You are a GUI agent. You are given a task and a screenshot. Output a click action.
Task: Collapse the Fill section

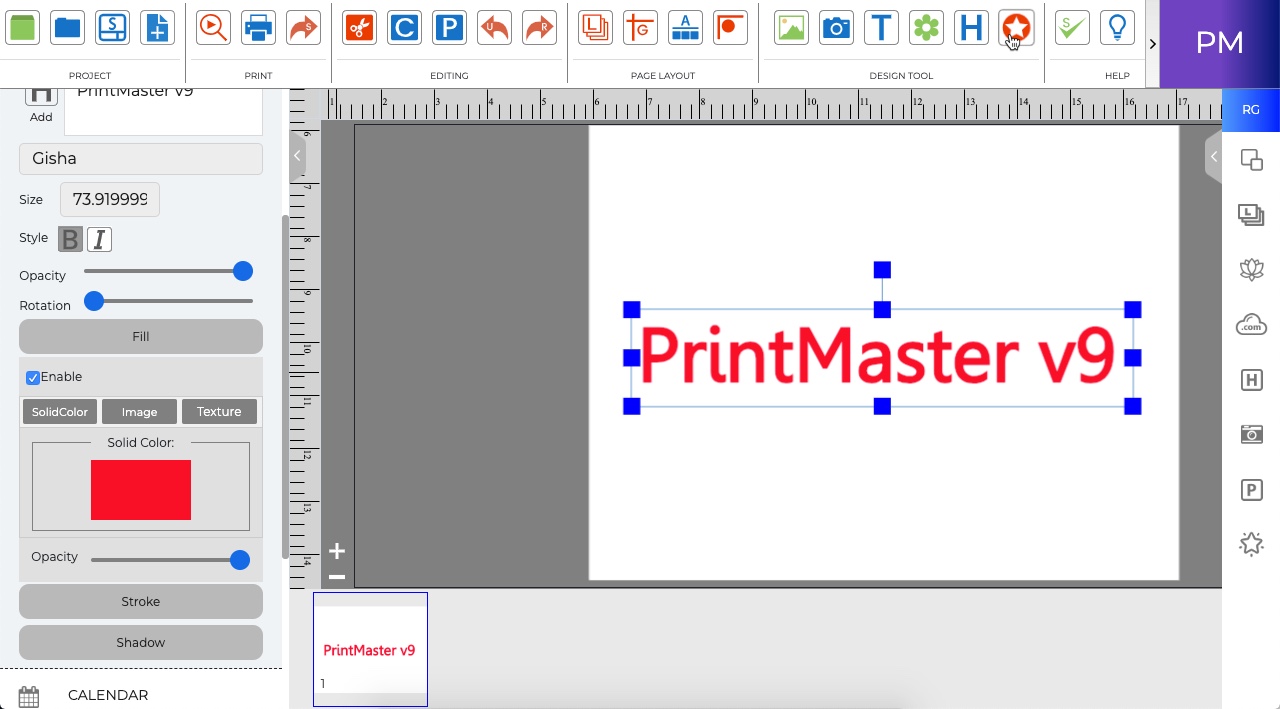coord(141,337)
